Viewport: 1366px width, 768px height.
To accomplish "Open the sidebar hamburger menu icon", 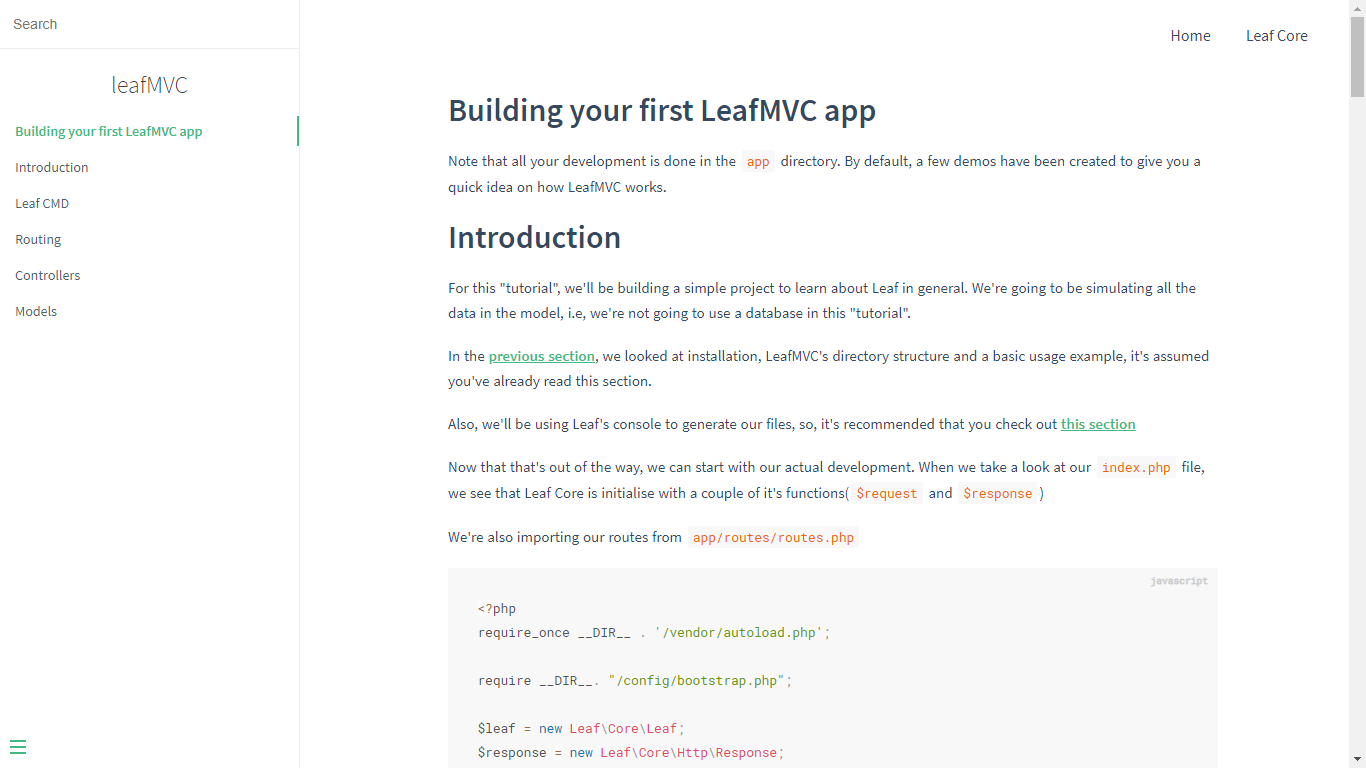I will tap(18, 747).
